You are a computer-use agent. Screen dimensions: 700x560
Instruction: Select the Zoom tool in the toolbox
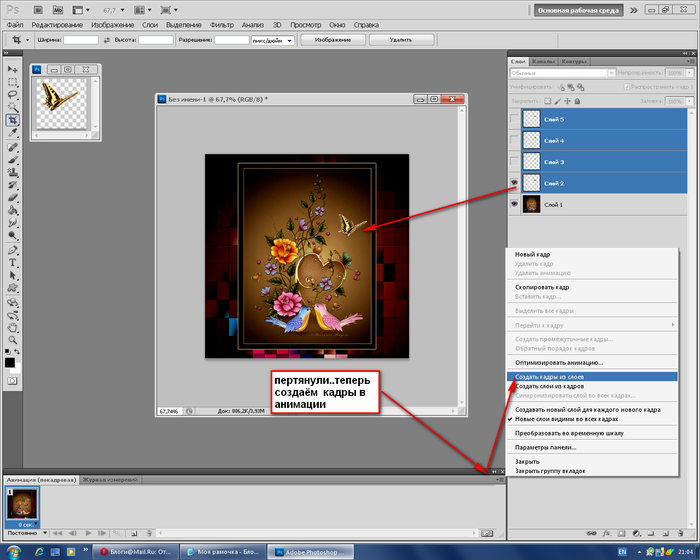[12, 340]
